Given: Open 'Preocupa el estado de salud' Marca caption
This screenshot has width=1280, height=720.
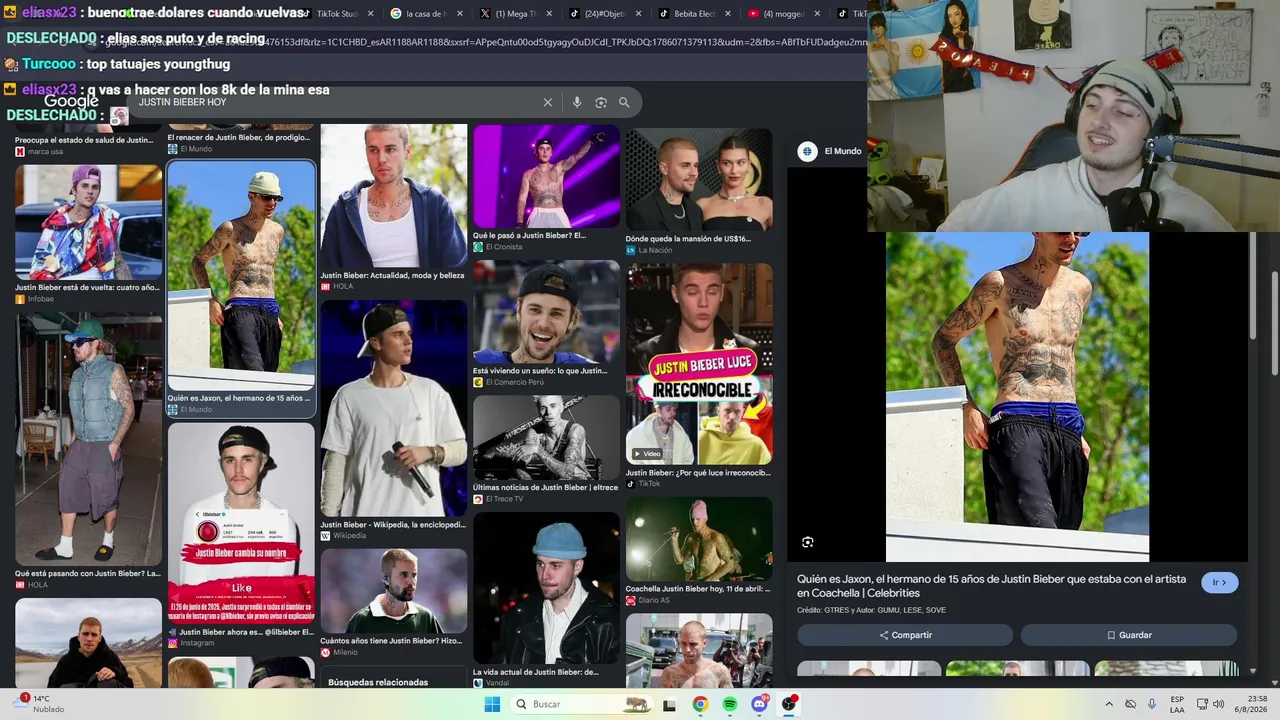Looking at the screenshot, I should (x=84, y=140).
